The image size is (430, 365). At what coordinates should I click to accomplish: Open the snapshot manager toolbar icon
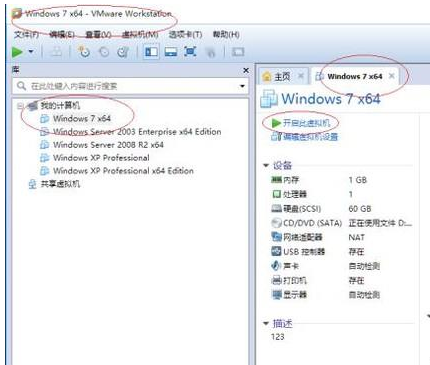(x=123, y=52)
